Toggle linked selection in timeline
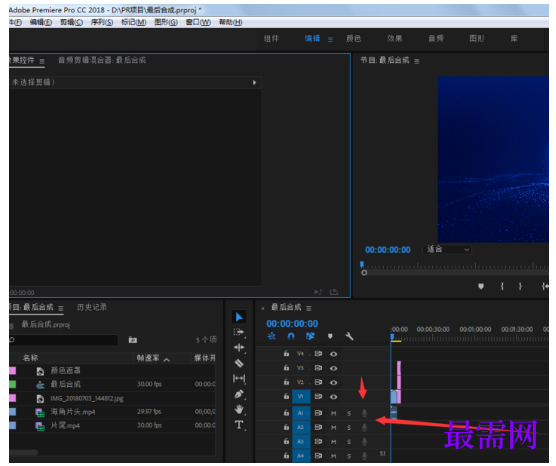 point(310,336)
